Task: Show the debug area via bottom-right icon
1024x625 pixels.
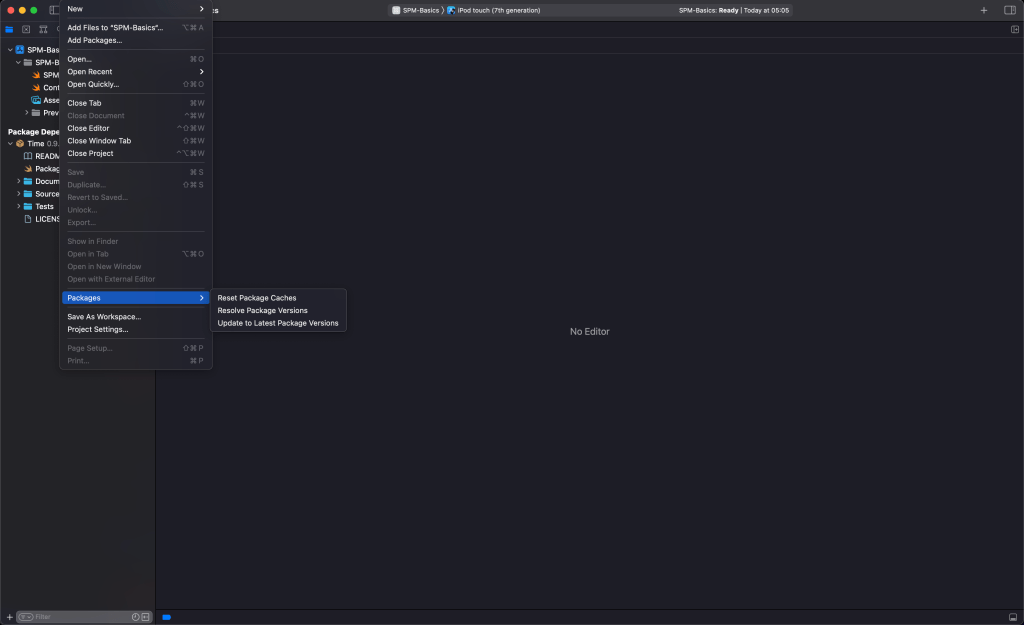Action: [x=1013, y=617]
